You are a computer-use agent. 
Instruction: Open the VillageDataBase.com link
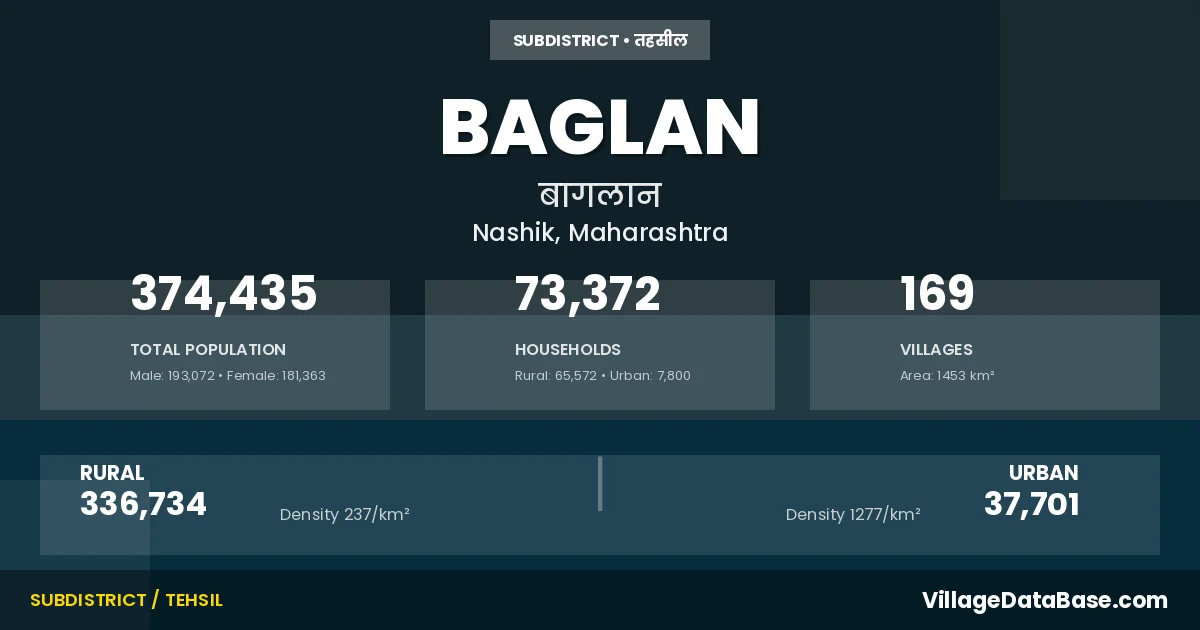click(x=1044, y=600)
